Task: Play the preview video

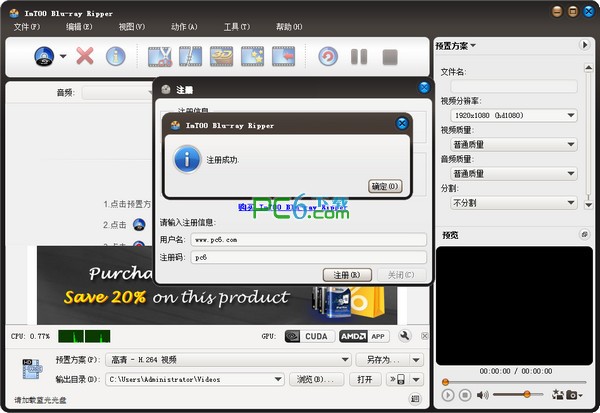Action: click(448, 395)
